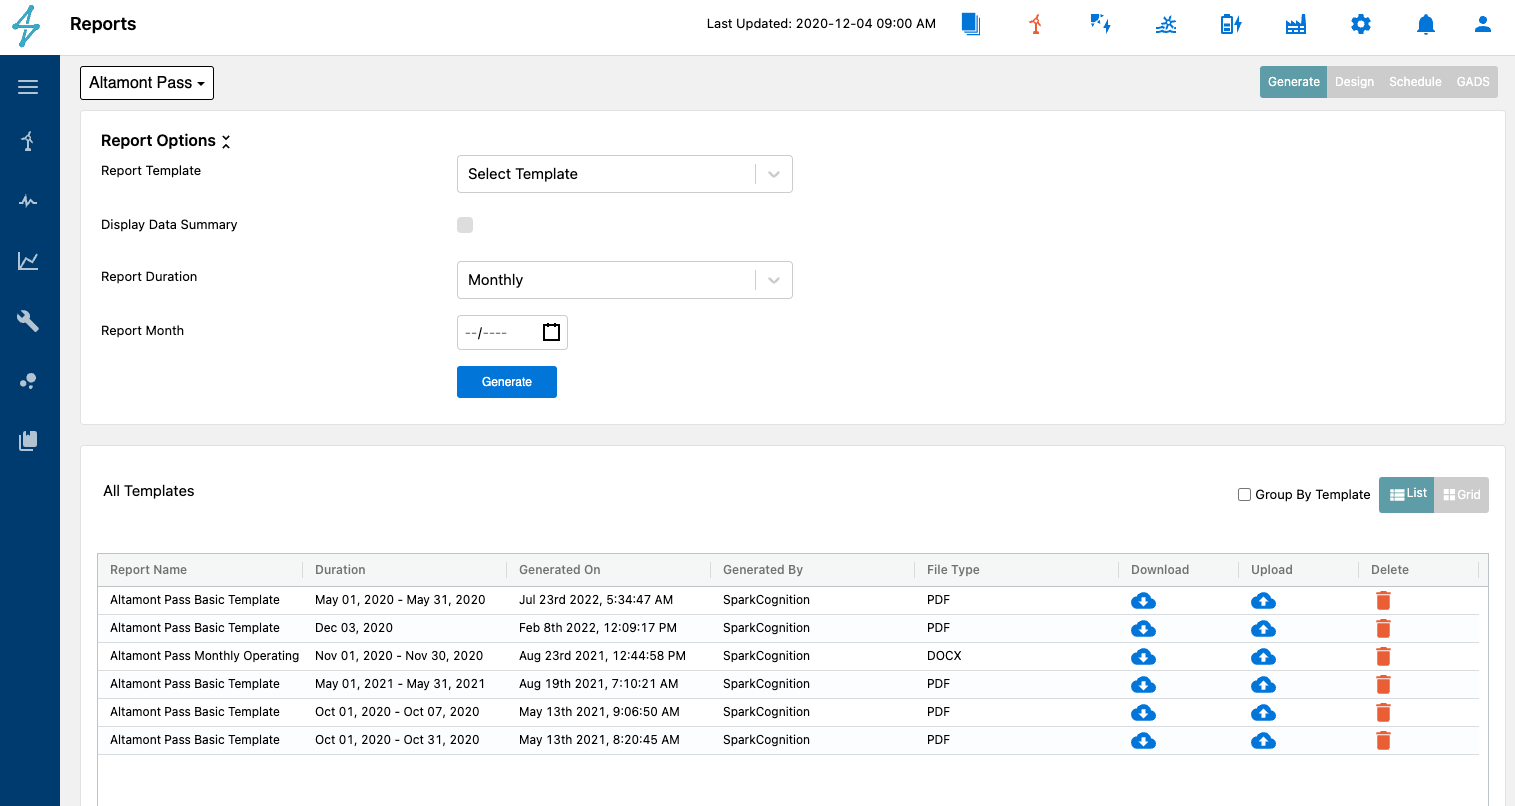Sort by File Type column header

953,570
